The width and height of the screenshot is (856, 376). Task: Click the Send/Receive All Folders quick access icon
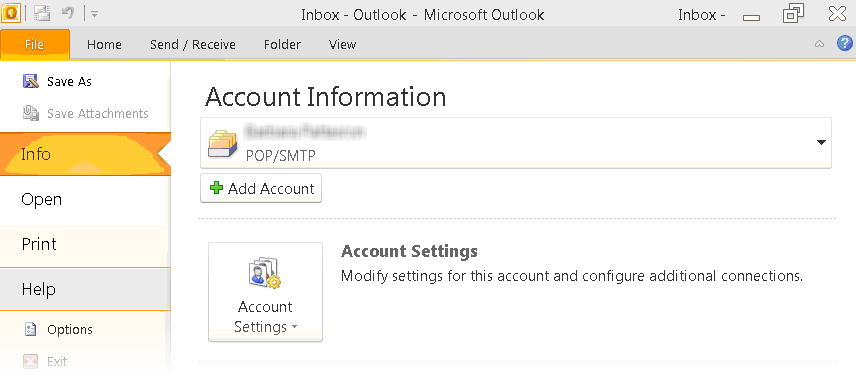click(x=42, y=13)
